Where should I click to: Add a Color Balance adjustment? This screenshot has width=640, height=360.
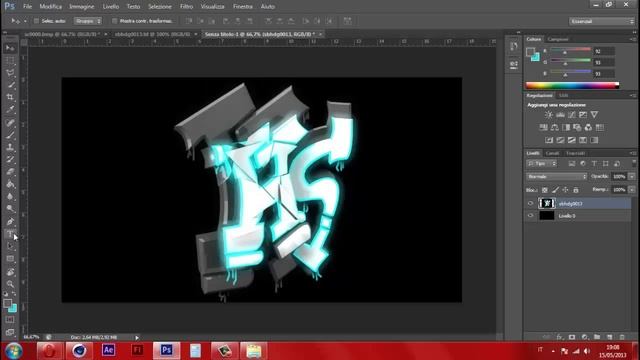(x=555, y=127)
